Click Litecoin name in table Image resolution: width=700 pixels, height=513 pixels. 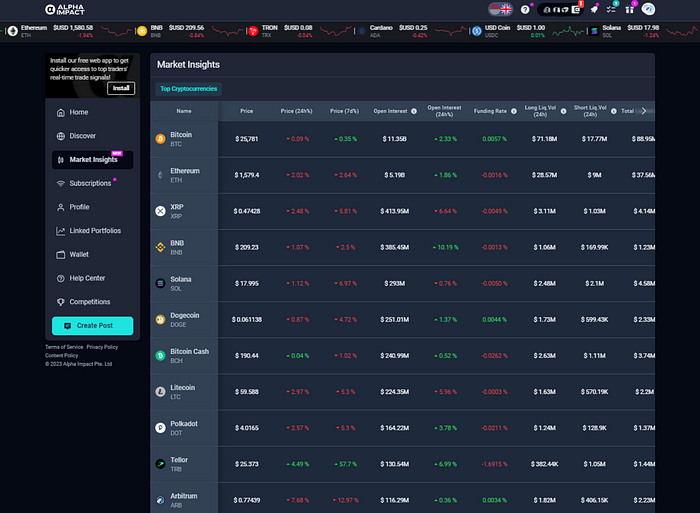point(183,388)
